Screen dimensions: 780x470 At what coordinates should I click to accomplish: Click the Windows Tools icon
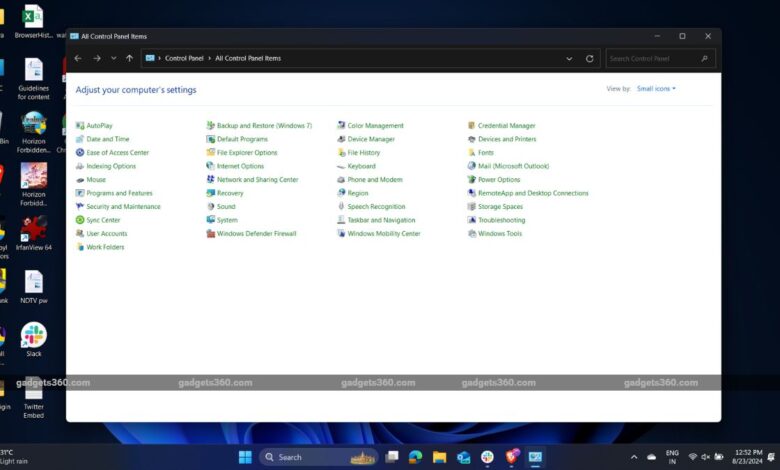coord(472,233)
